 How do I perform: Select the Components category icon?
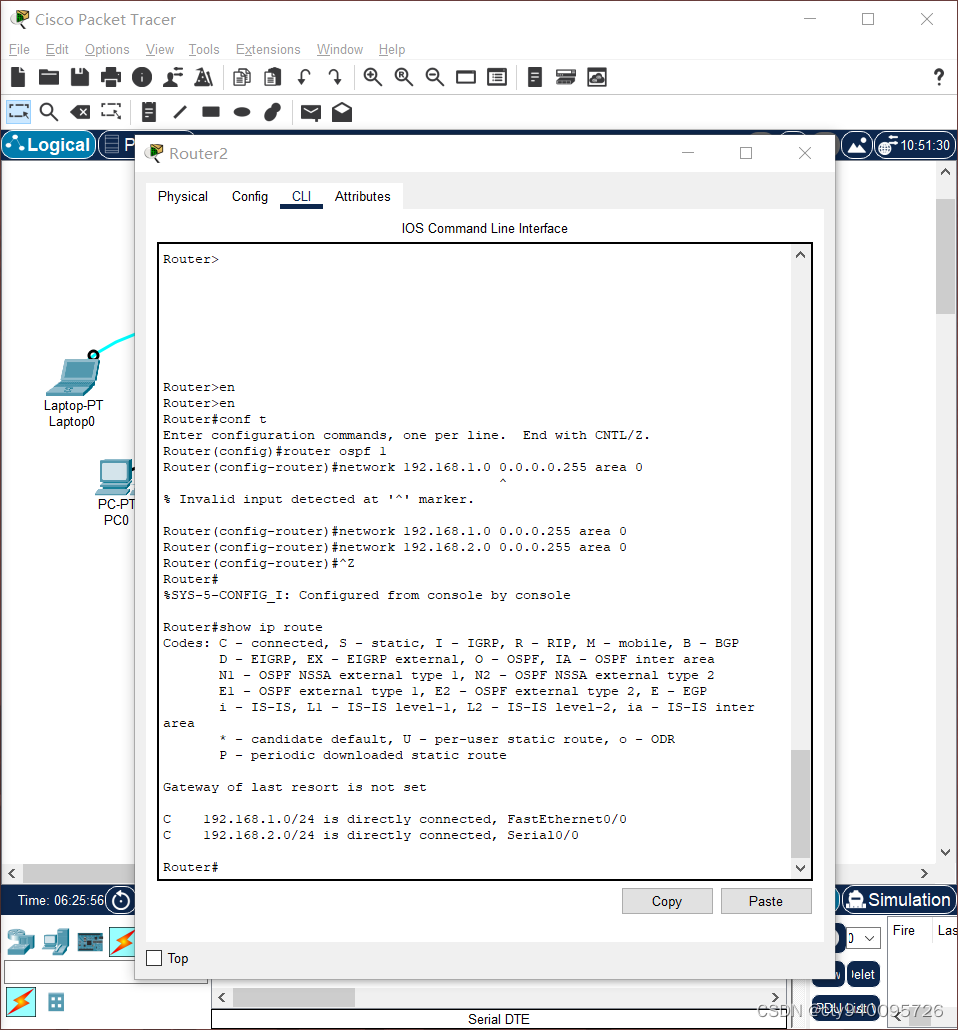tap(90, 942)
